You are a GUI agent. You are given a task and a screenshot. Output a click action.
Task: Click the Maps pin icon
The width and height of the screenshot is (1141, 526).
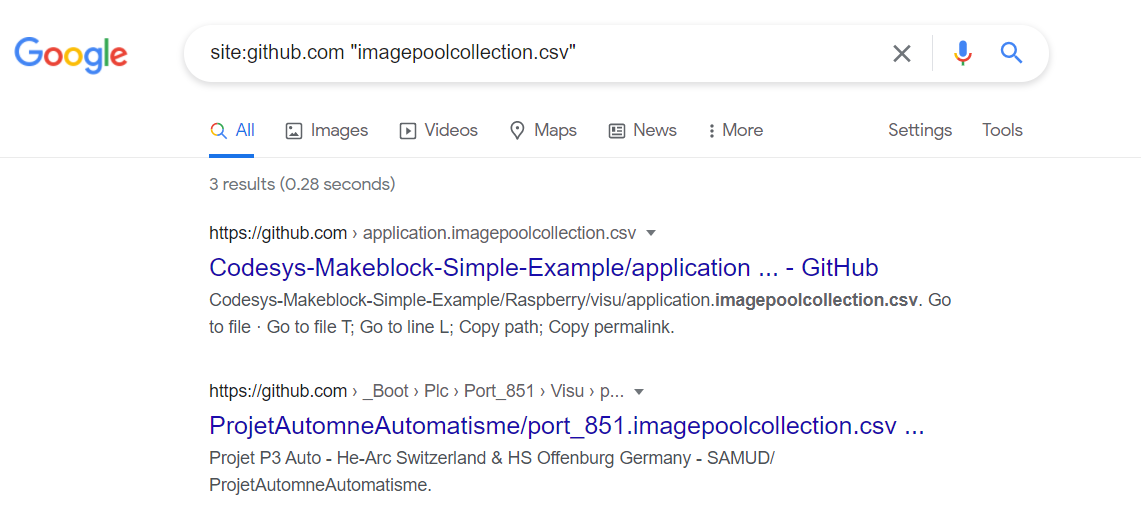517,131
